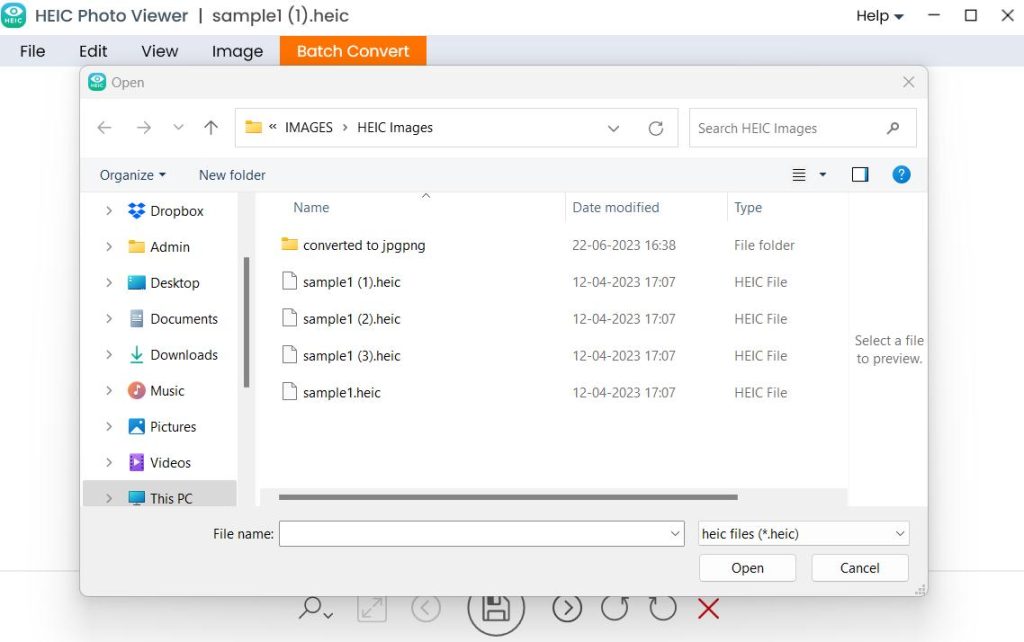Open help with blue question mark icon
Image resolution: width=1024 pixels, height=642 pixels.
coord(901,174)
